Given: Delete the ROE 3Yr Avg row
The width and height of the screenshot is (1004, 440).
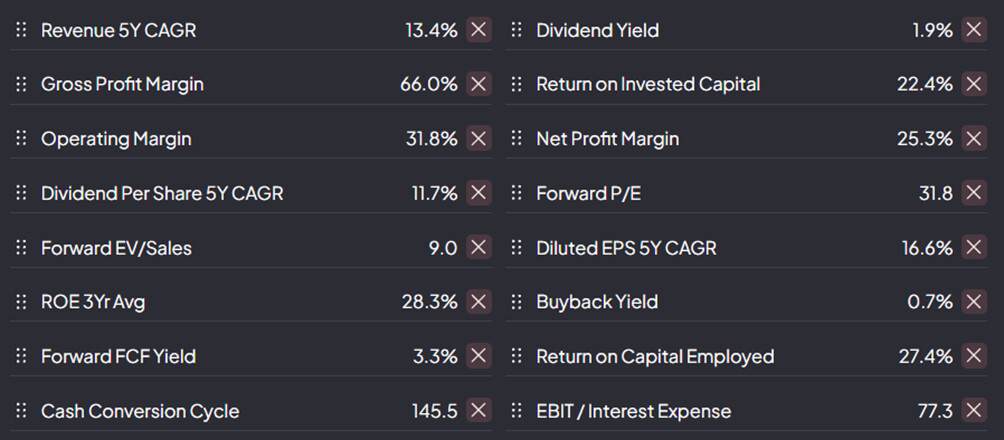Looking at the screenshot, I should 479,301.
